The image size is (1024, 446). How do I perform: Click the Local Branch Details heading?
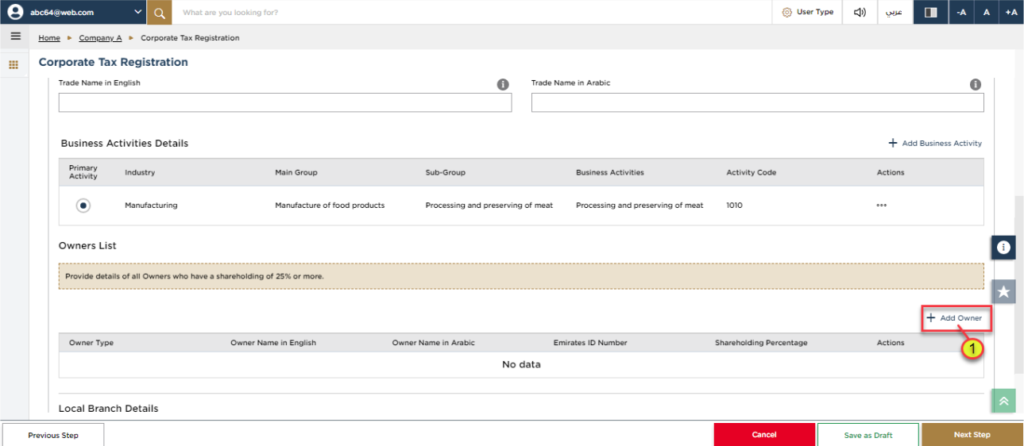pos(108,408)
